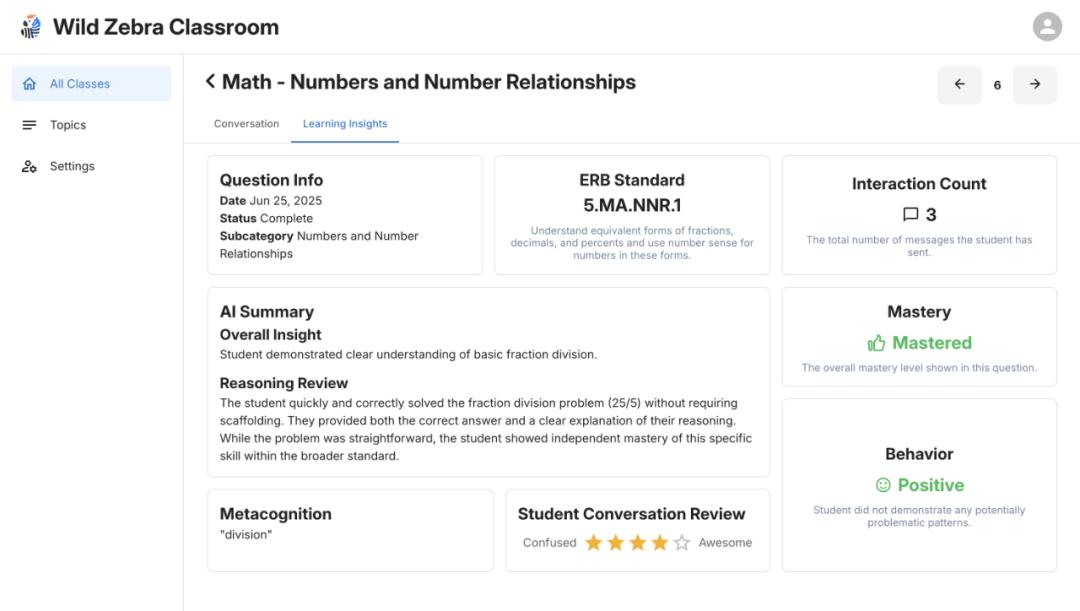Click the All Classes home icon

point(29,84)
